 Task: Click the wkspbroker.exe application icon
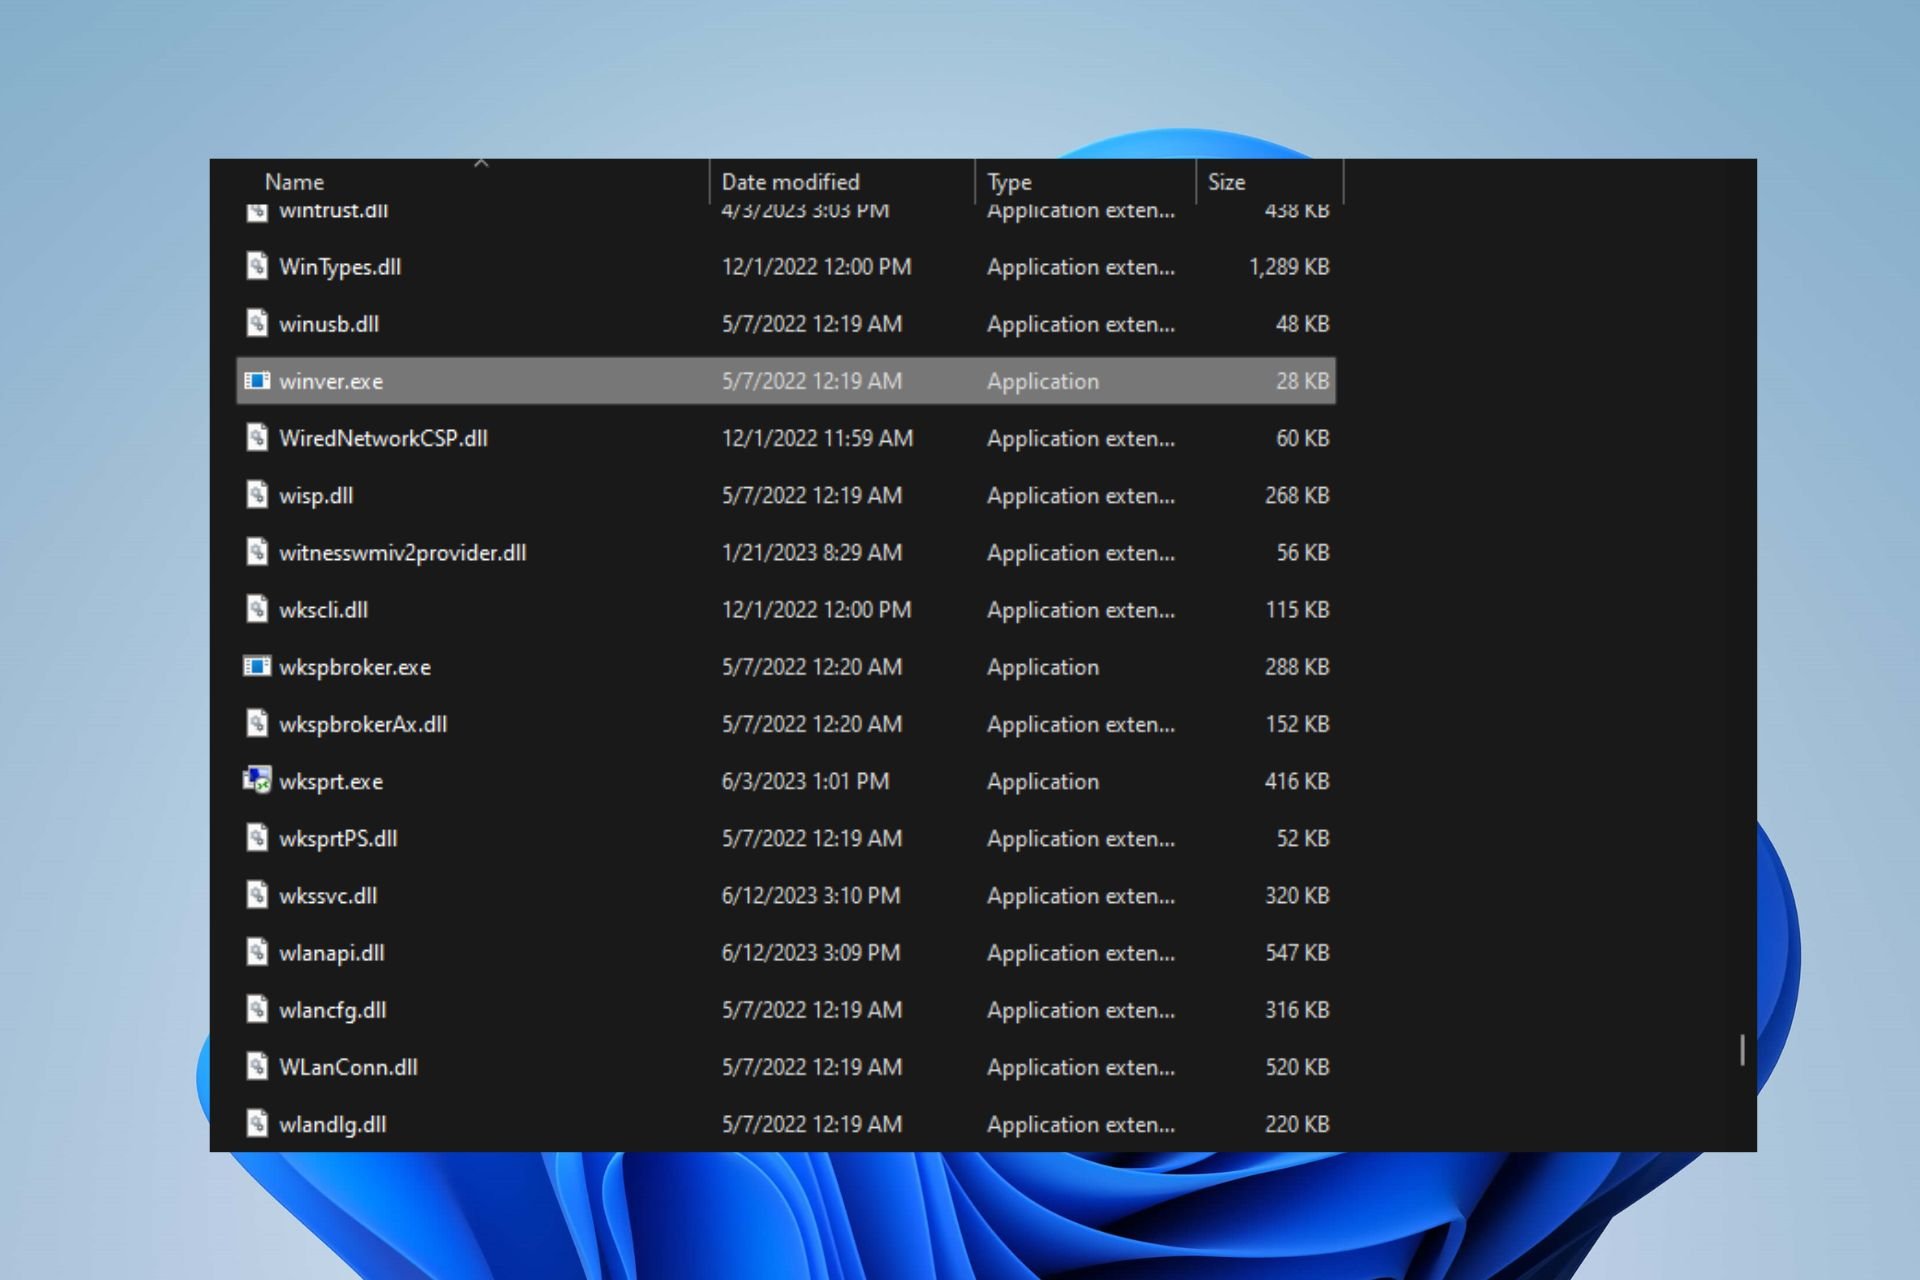[257, 666]
